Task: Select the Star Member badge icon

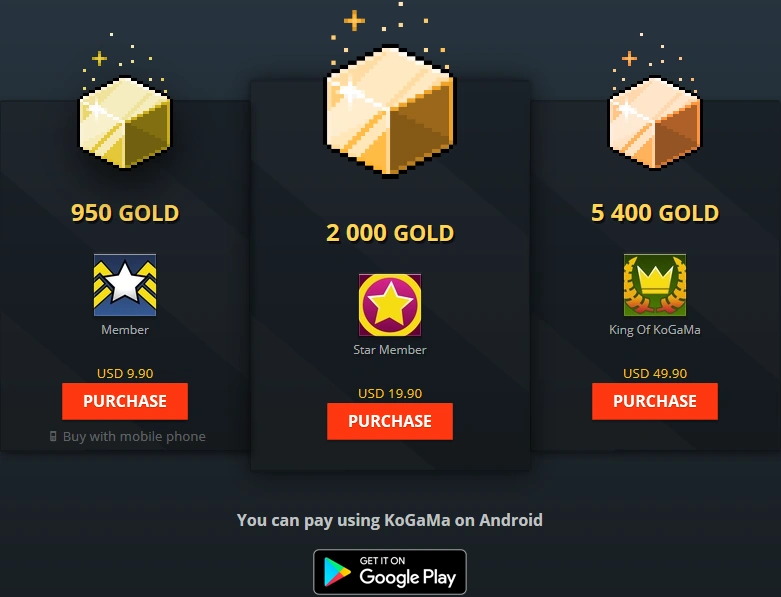Action: [390, 305]
